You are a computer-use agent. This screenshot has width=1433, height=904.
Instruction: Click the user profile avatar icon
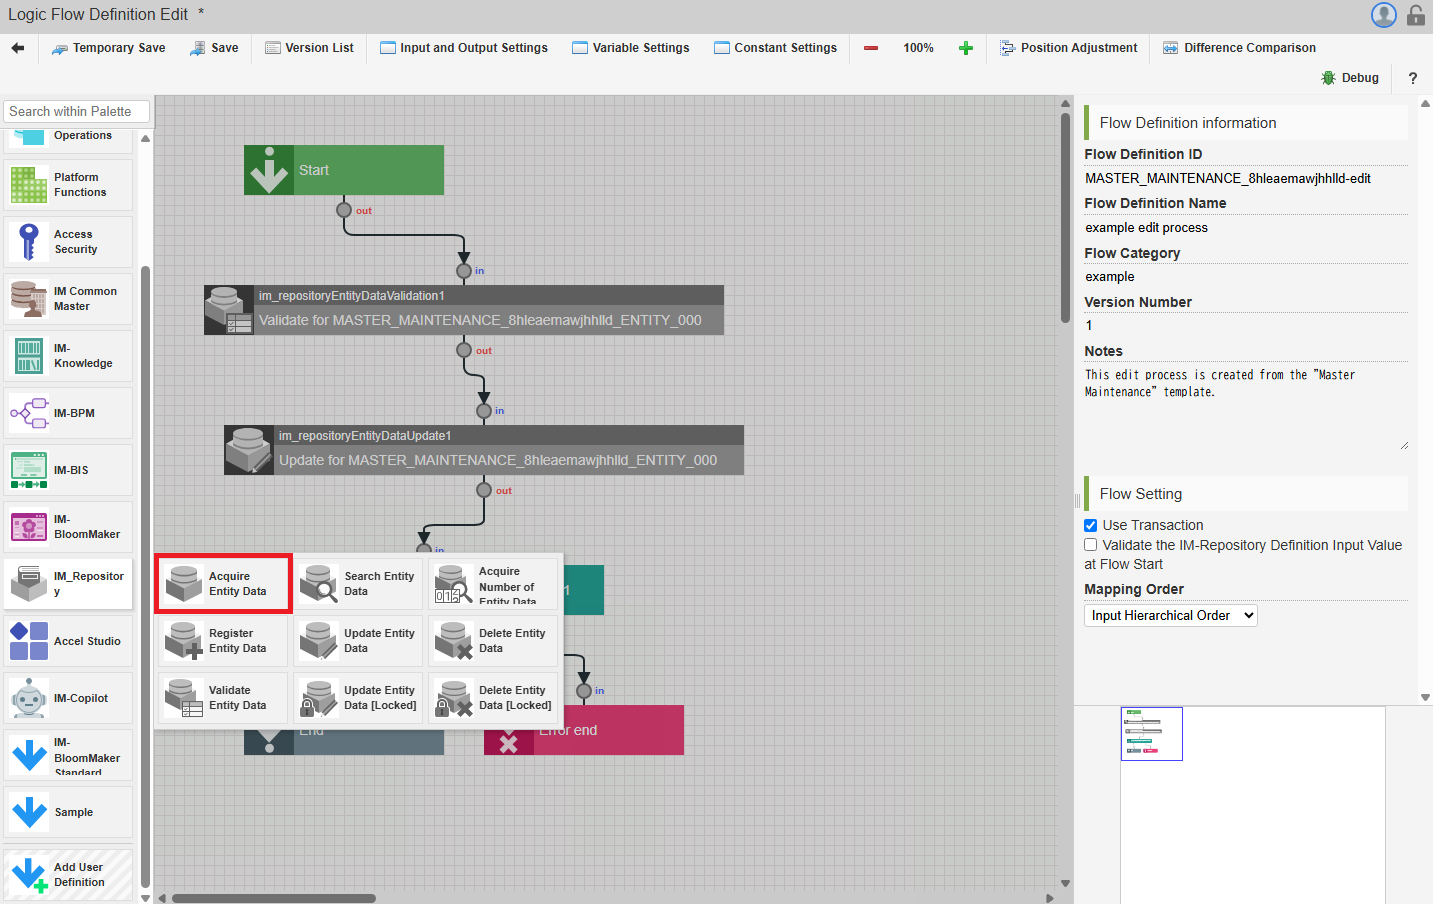1383,15
